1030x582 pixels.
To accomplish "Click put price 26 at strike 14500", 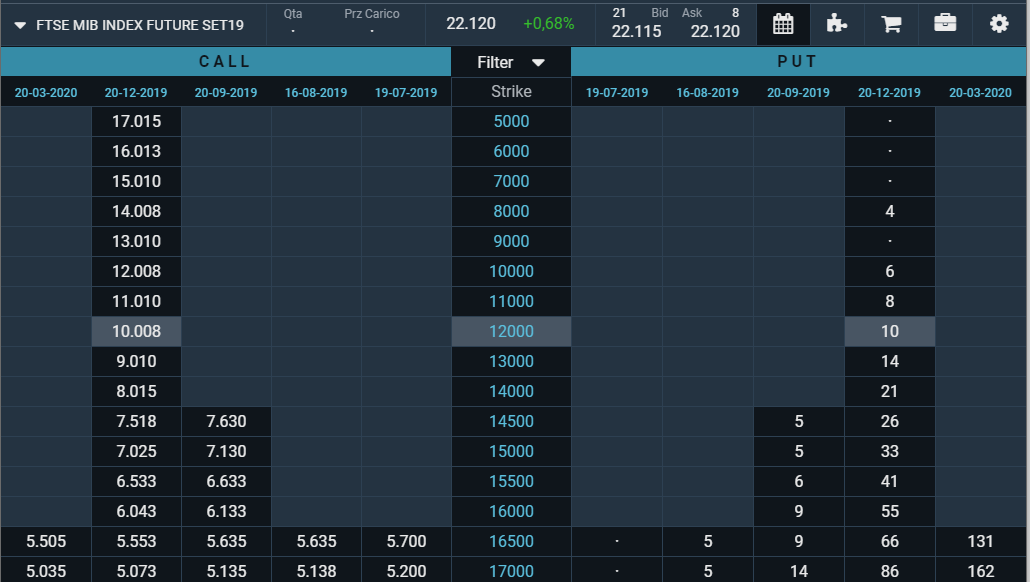I will point(889,422).
